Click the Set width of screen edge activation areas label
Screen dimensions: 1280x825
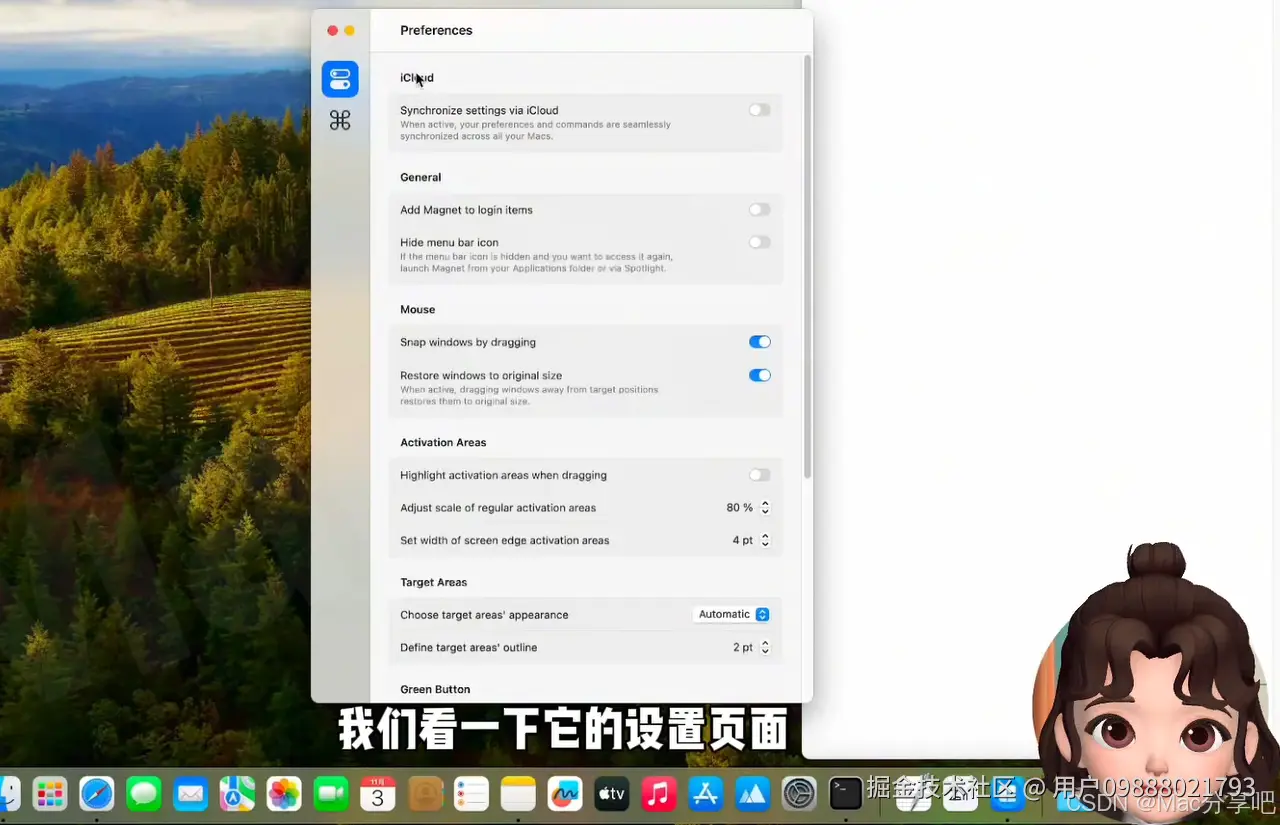click(505, 540)
